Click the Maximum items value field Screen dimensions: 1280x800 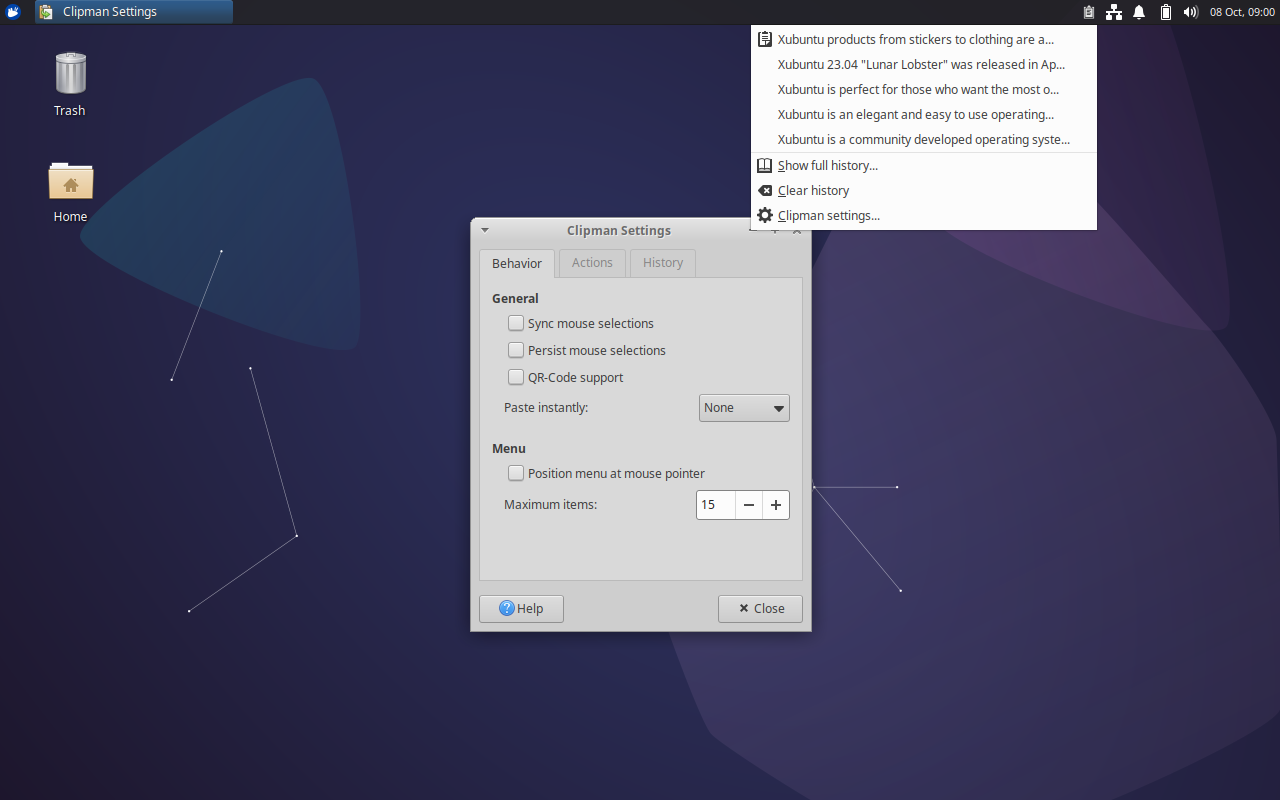[716, 505]
